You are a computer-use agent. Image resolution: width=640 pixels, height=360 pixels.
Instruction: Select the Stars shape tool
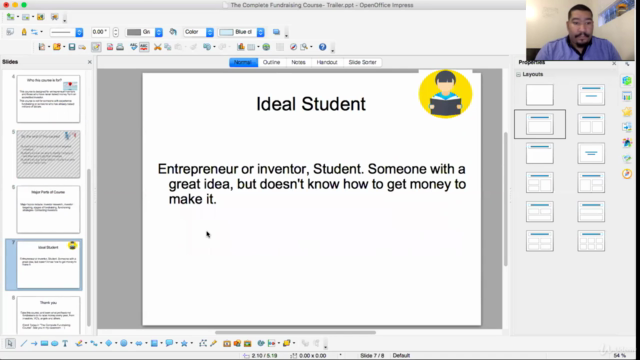coord(184,344)
